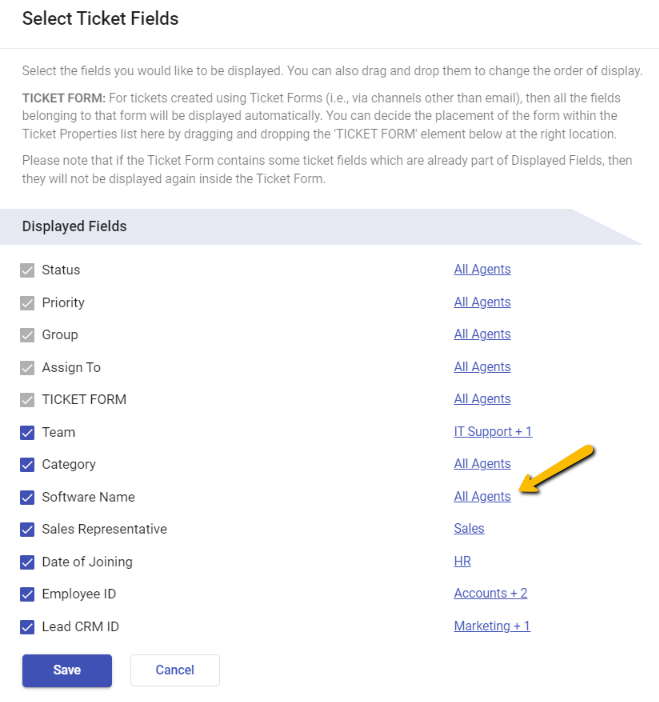Cancel the ticket fields dialog
Screen dimensions: 659x702
tap(175, 670)
